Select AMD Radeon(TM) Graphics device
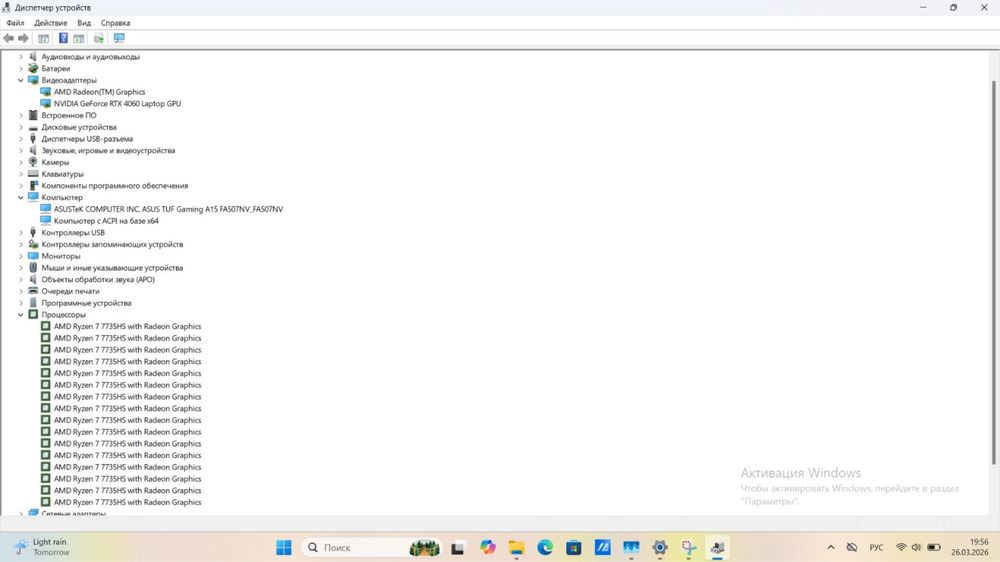Viewport: 1000px width, 562px height. [99, 92]
